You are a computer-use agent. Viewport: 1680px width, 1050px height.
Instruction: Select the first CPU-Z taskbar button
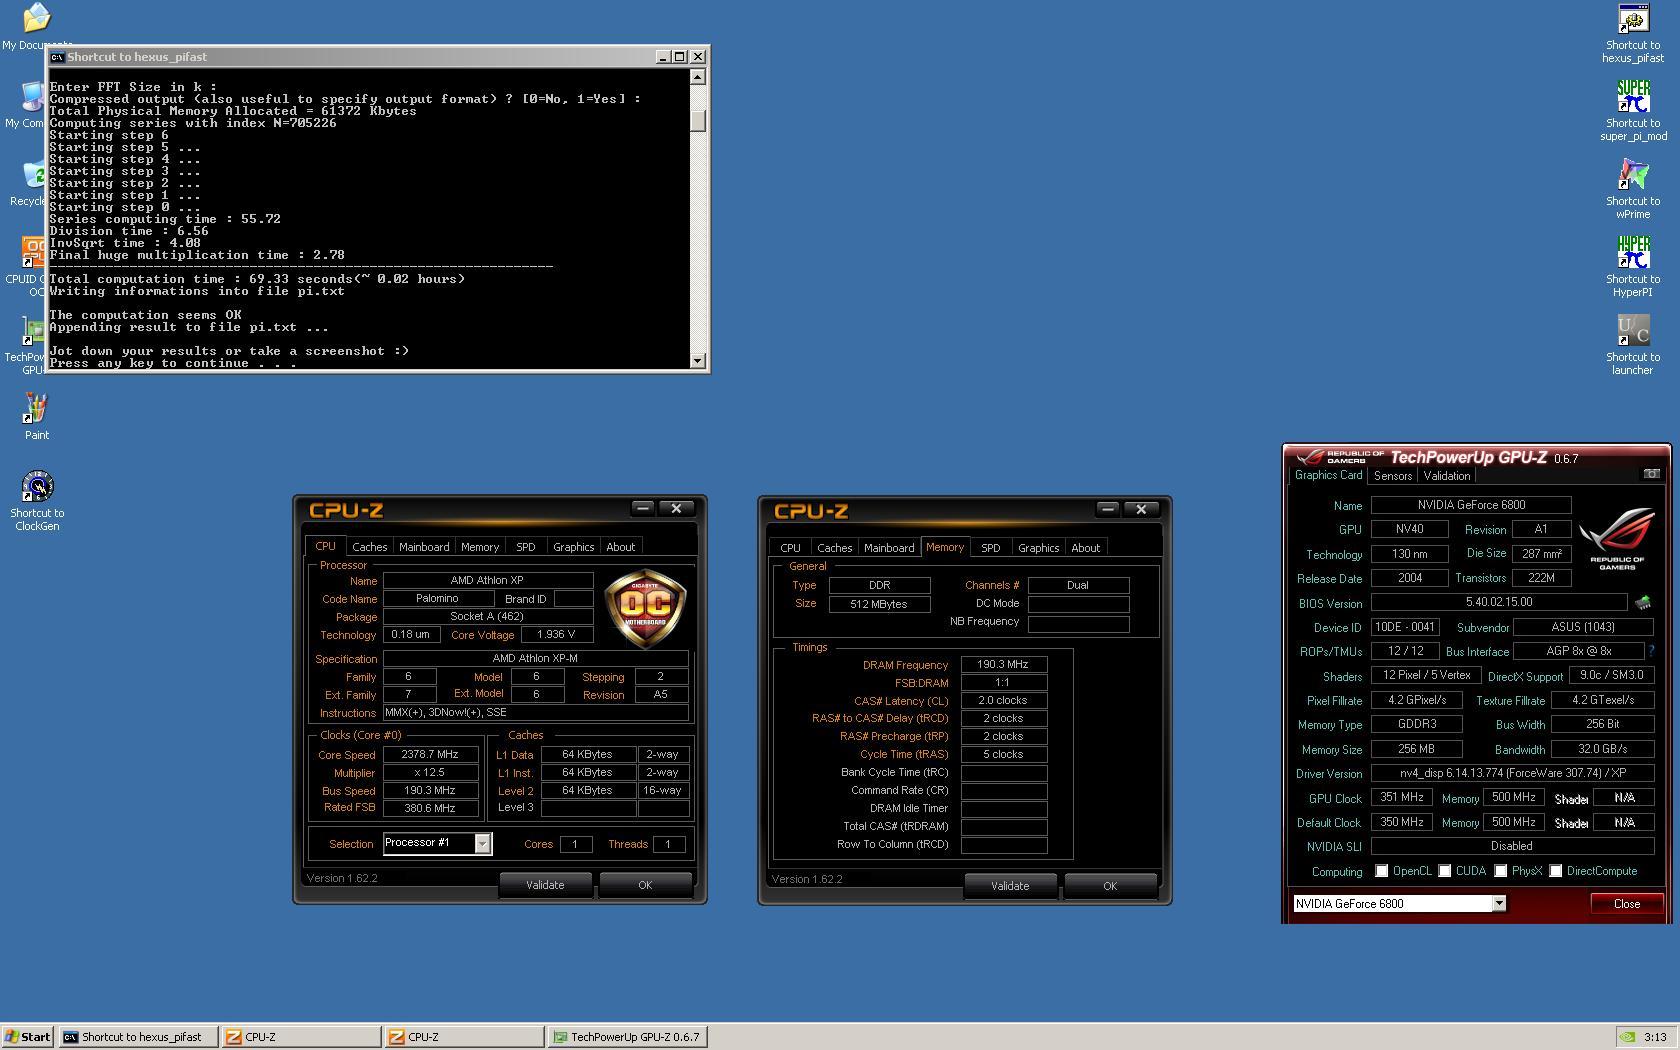point(301,1037)
